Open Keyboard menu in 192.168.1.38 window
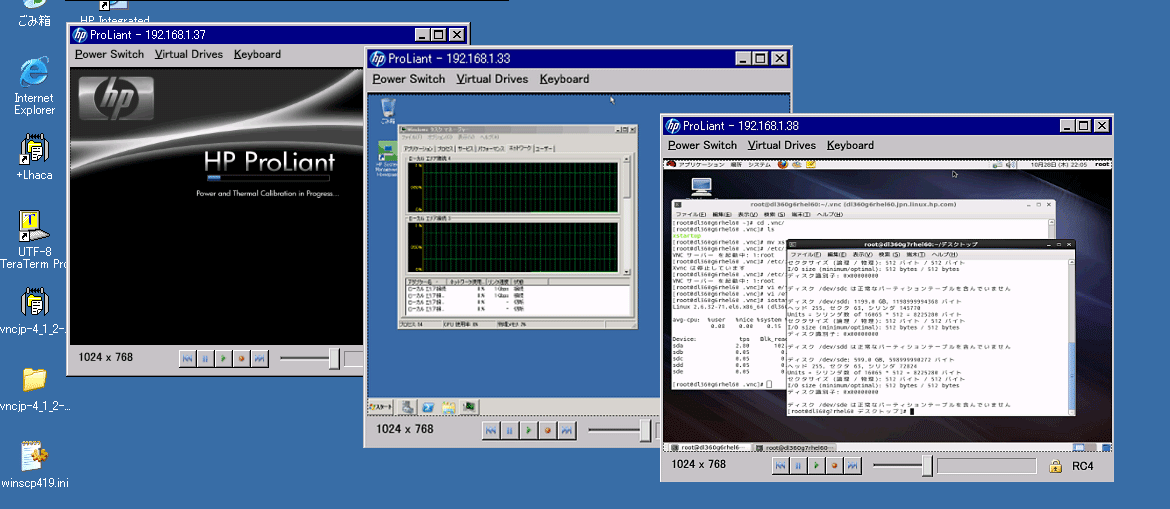The width and height of the screenshot is (1170, 509). click(x=850, y=146)
